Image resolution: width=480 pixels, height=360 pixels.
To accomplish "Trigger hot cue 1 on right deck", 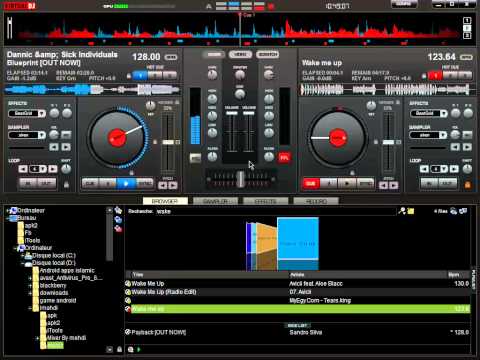I will (435, 76).
